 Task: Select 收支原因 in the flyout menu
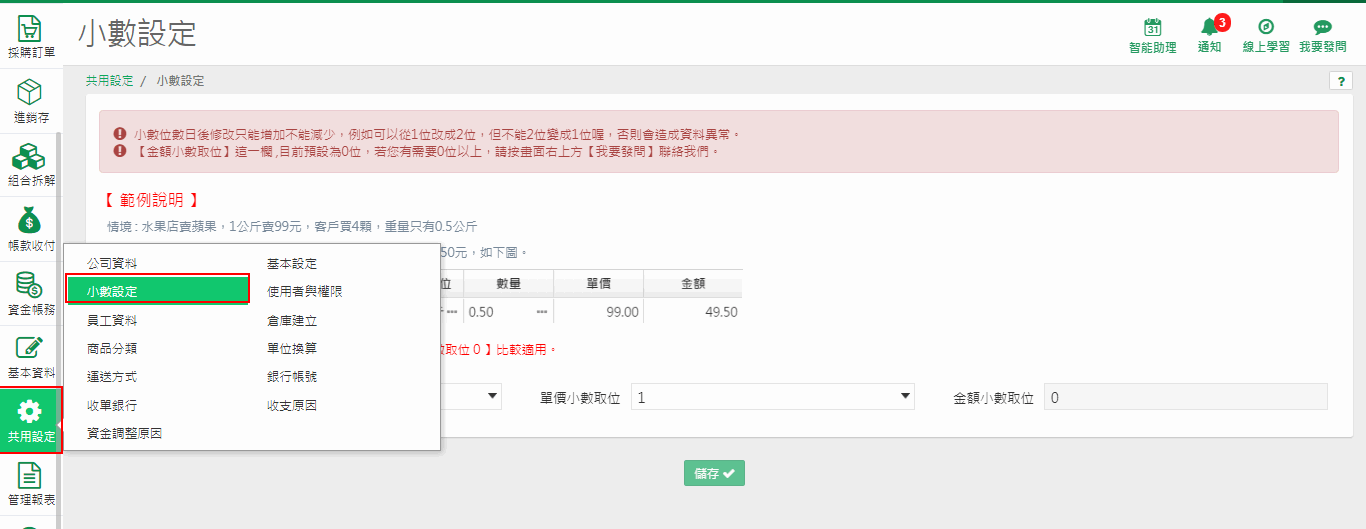(x=292, y=405)
